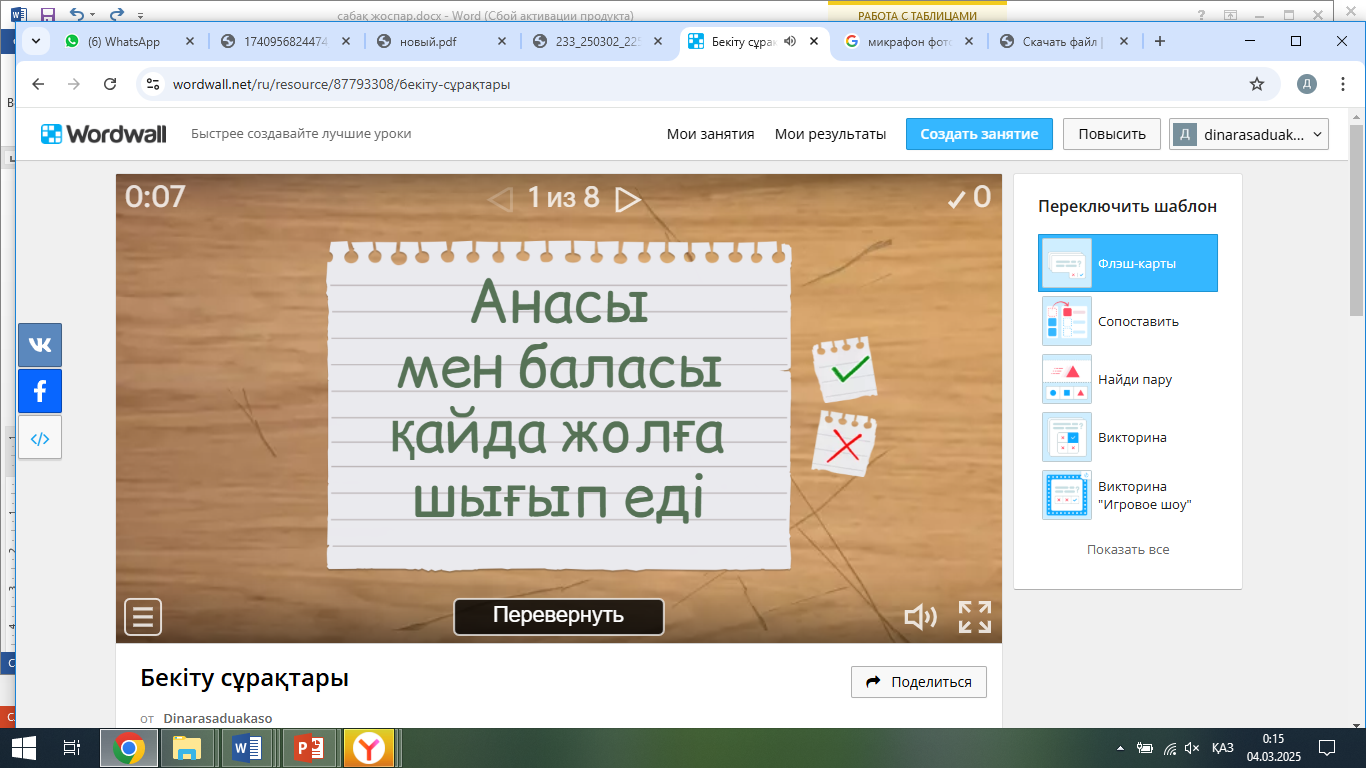Click the 0:07 game timer
Screen dimensions: 1366x768
pyautogui.click(x=155, y=196)
